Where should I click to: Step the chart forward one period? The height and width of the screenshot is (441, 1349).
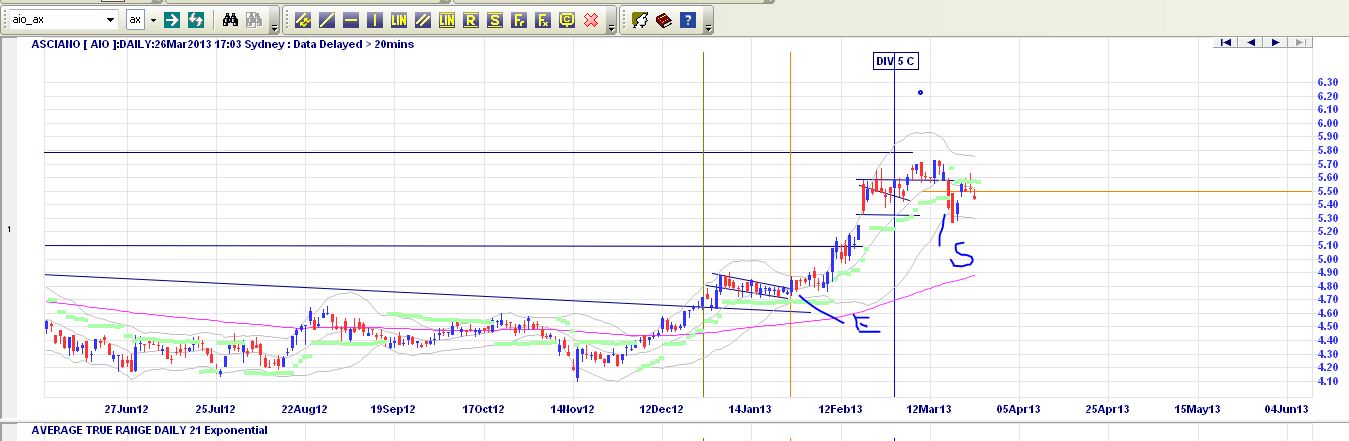[x=1275, y=42]
